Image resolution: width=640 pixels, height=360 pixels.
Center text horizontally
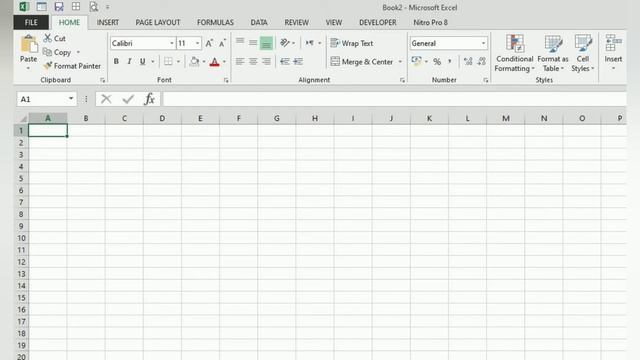pos(253,62)
